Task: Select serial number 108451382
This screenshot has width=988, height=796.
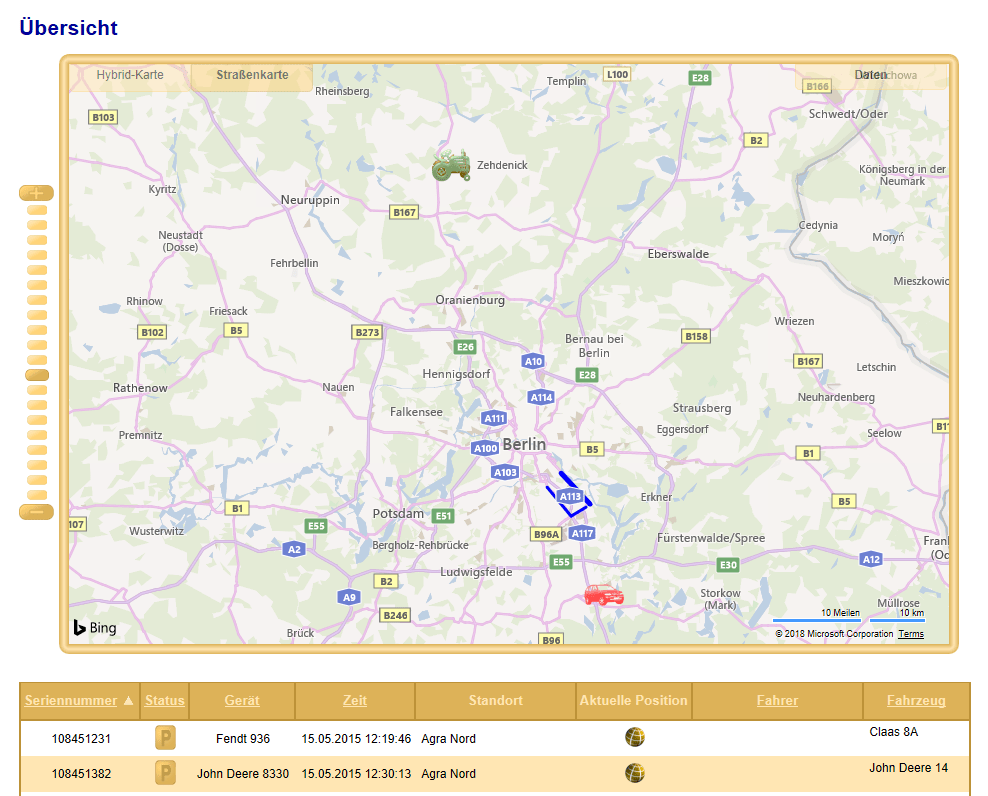Action: click(x=81, y=774)
